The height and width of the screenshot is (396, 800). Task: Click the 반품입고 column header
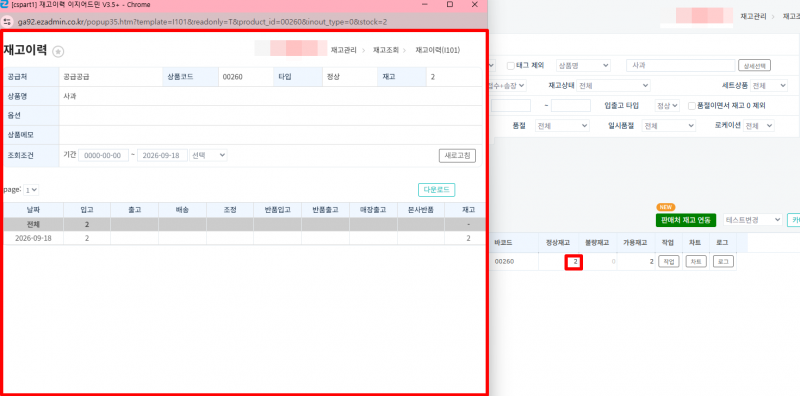coord(277,210)
